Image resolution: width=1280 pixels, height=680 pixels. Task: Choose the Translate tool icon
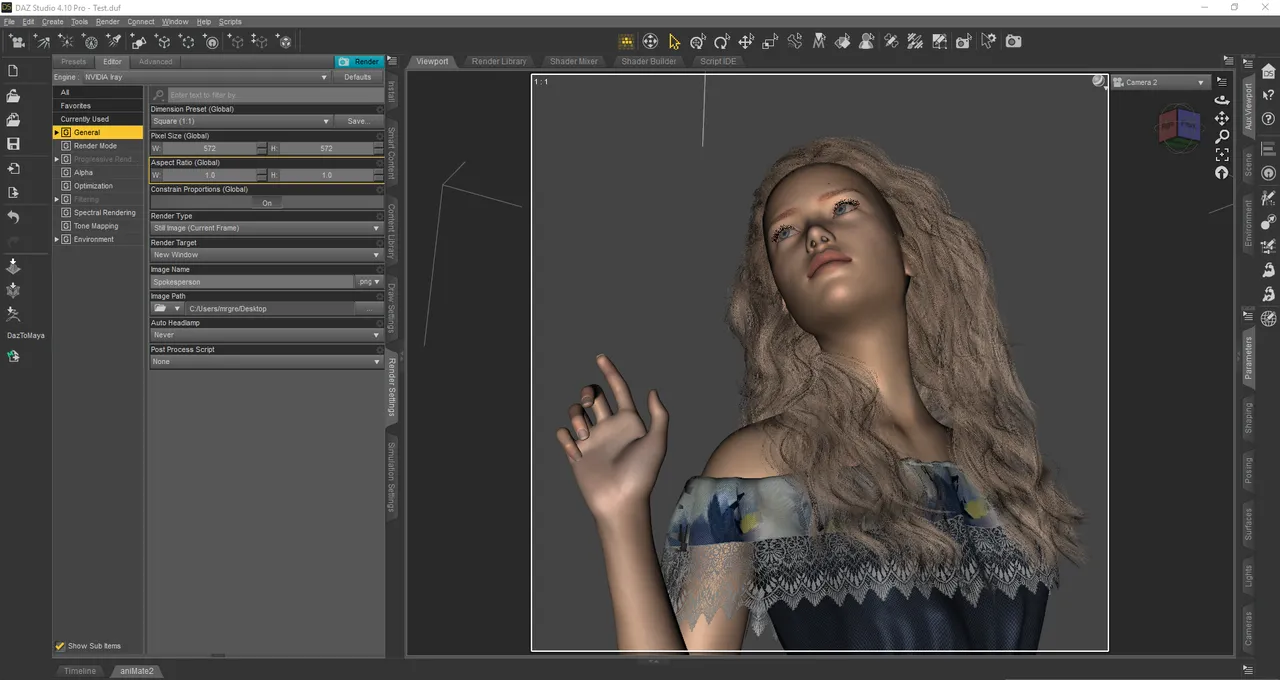[746, 41]
